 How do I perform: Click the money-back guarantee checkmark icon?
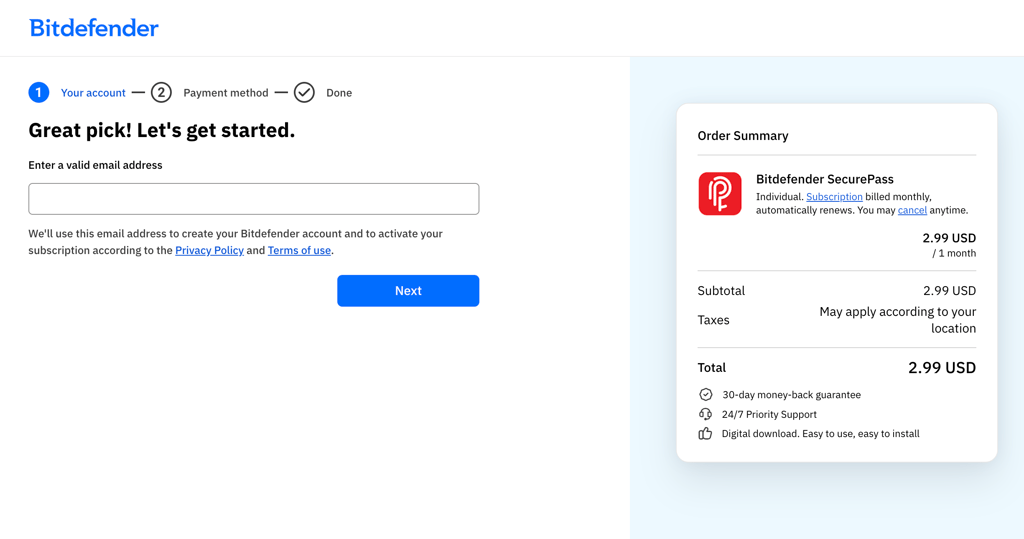(x=705, y=395)
